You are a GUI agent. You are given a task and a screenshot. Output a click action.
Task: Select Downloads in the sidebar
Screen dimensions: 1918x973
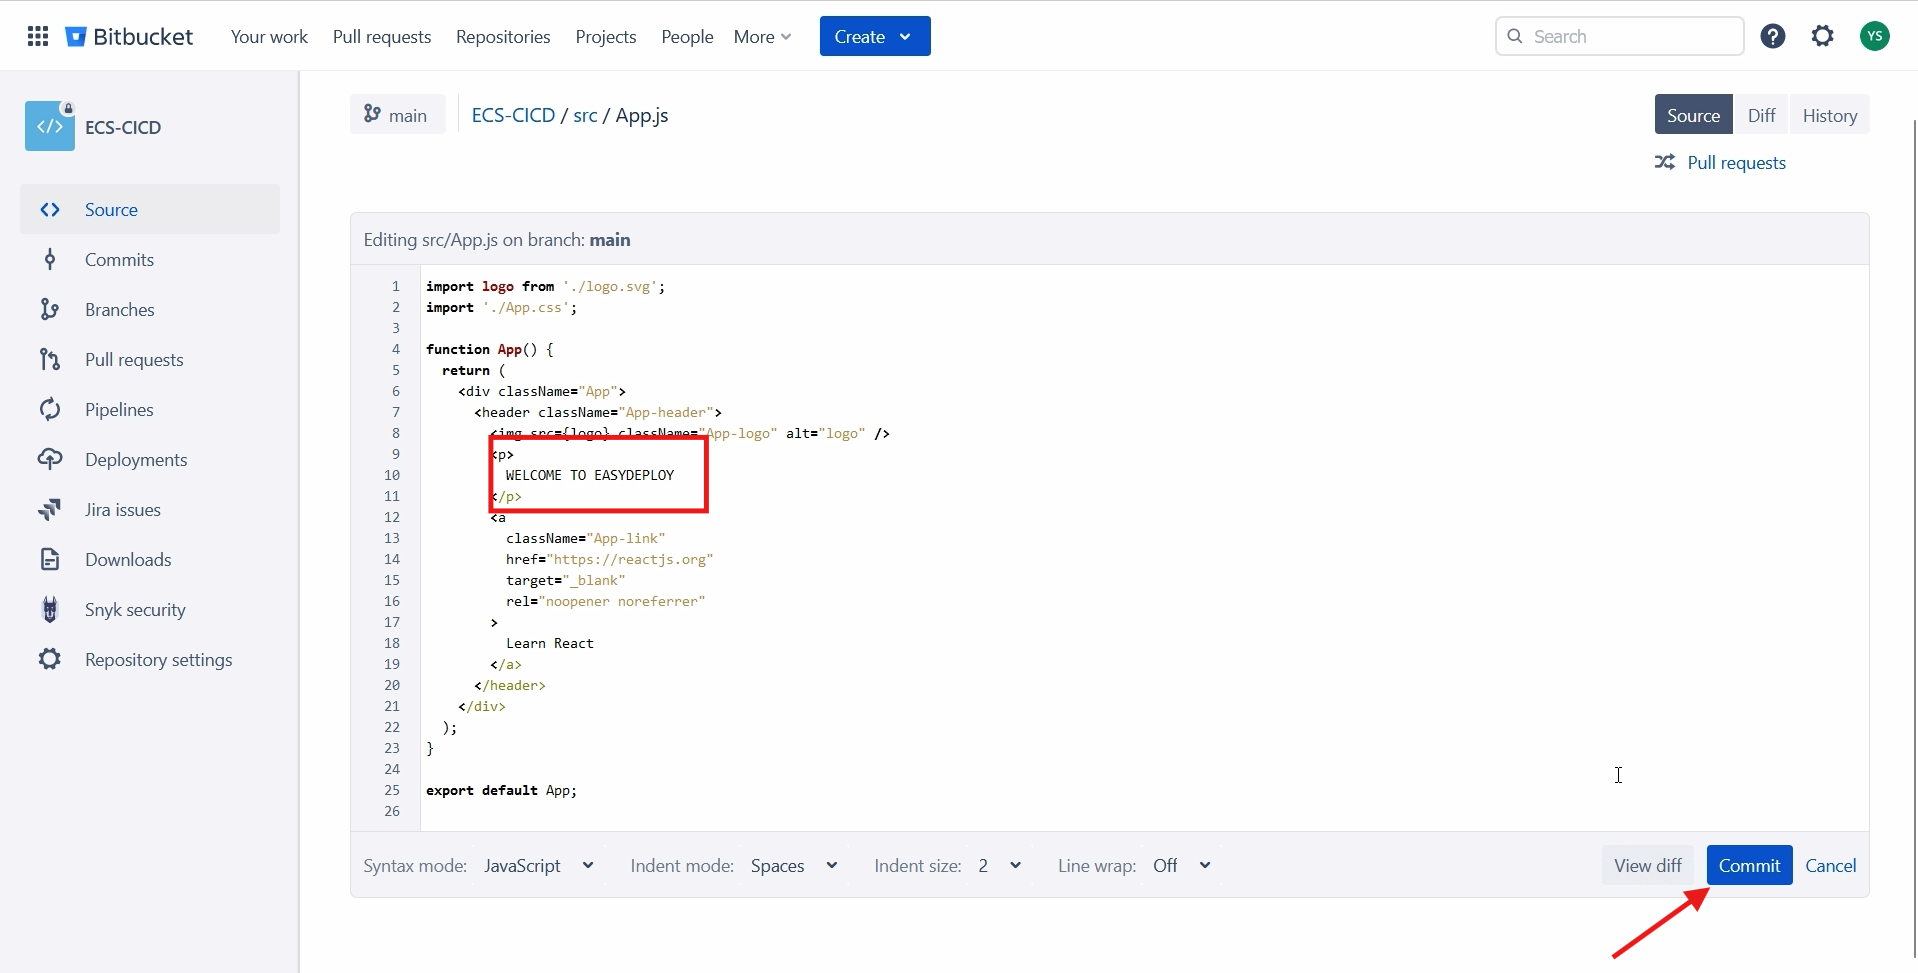tap(150, 559)
